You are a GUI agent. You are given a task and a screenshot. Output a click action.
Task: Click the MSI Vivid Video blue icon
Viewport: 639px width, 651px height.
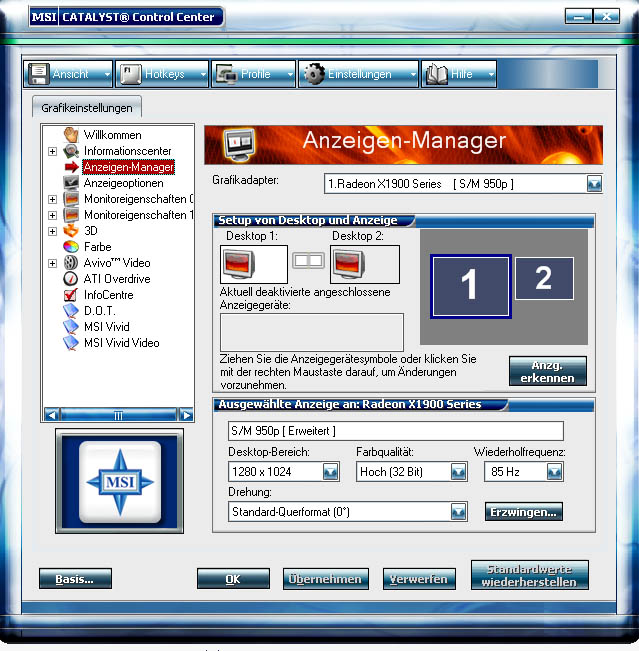pyautogui.click(x=71, y=343)
